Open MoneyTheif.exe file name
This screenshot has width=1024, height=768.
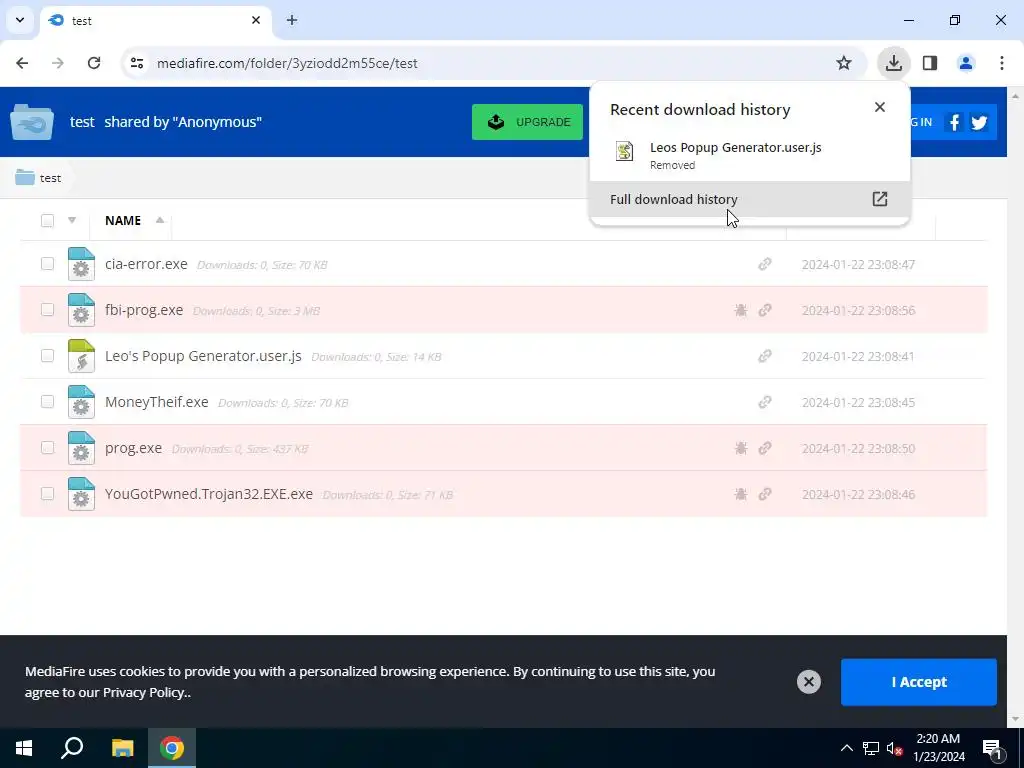tap(157, 402)
